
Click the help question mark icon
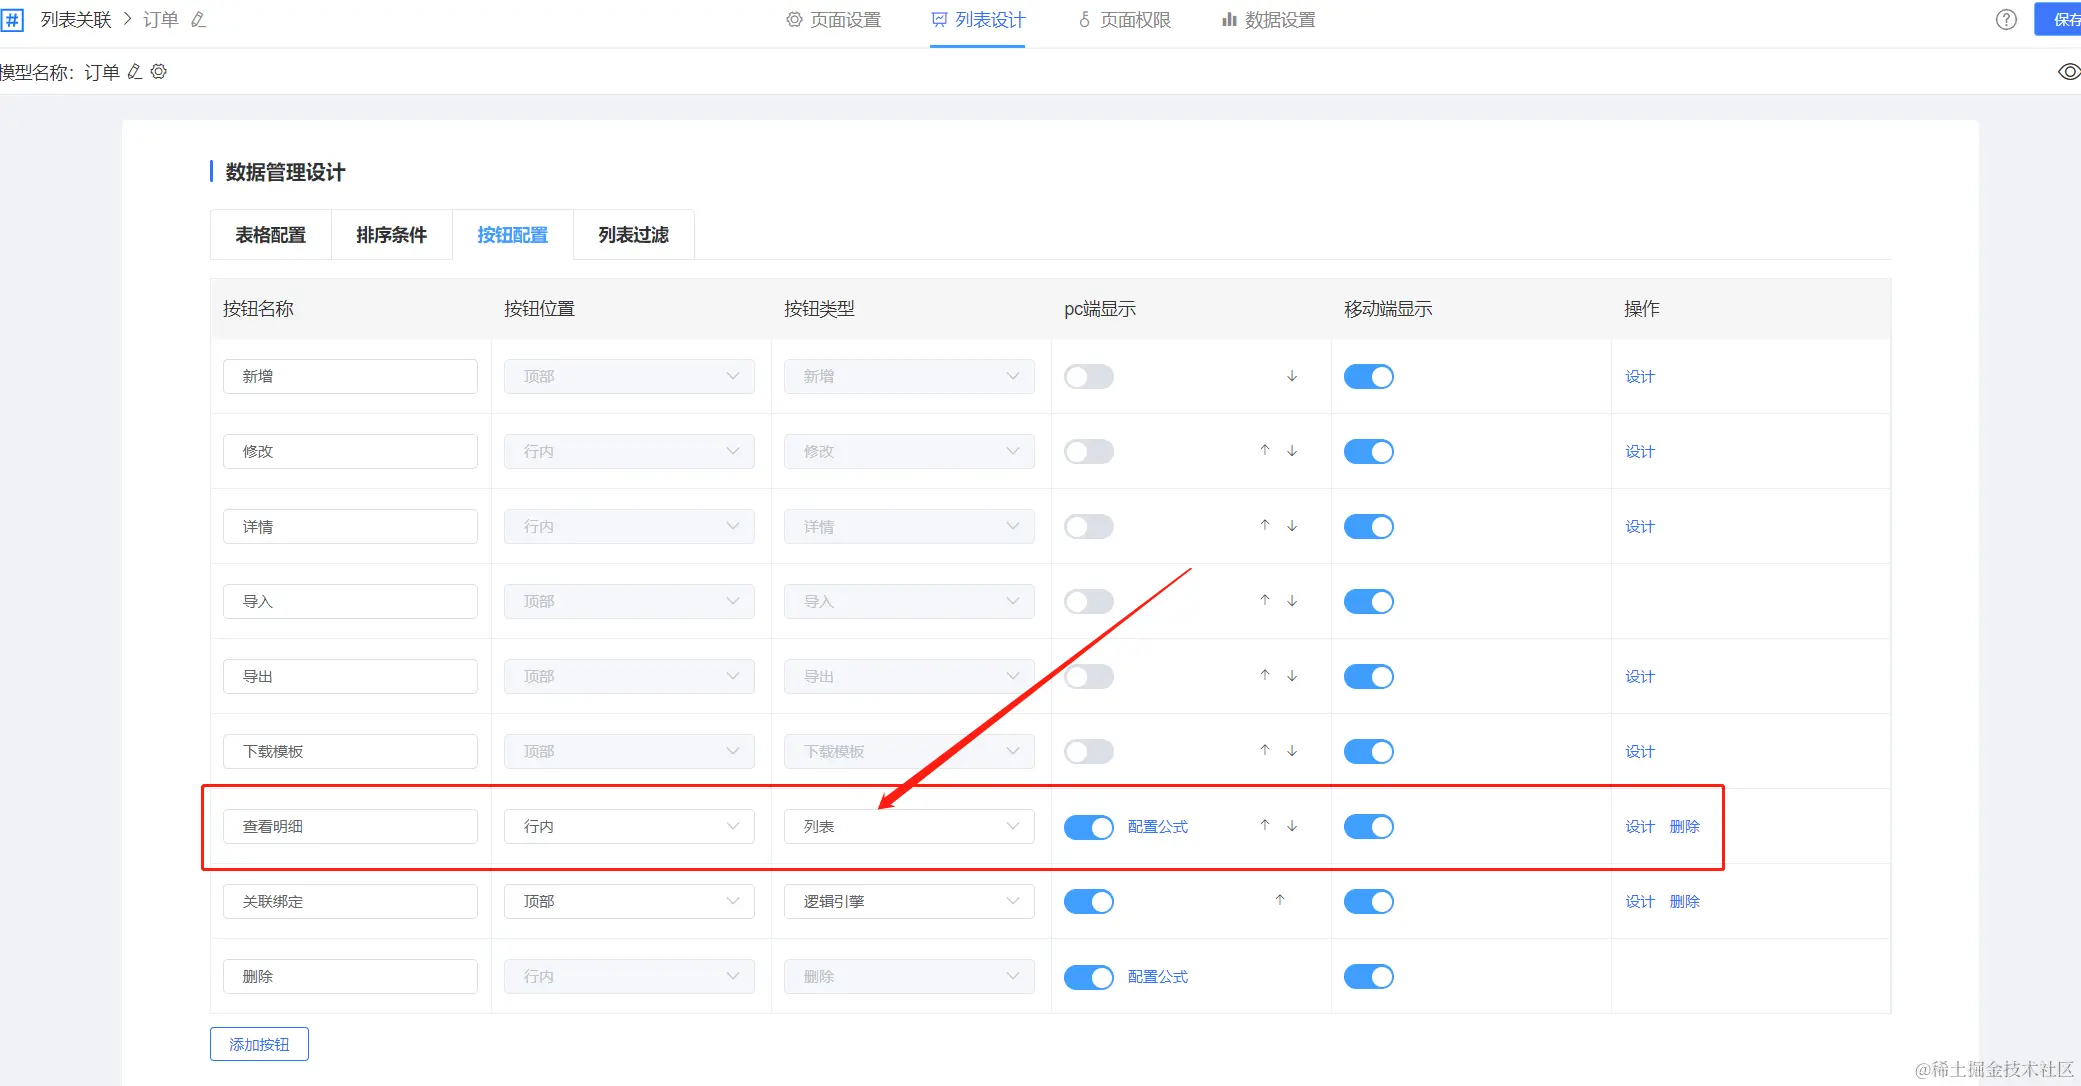click(2006, 20)
